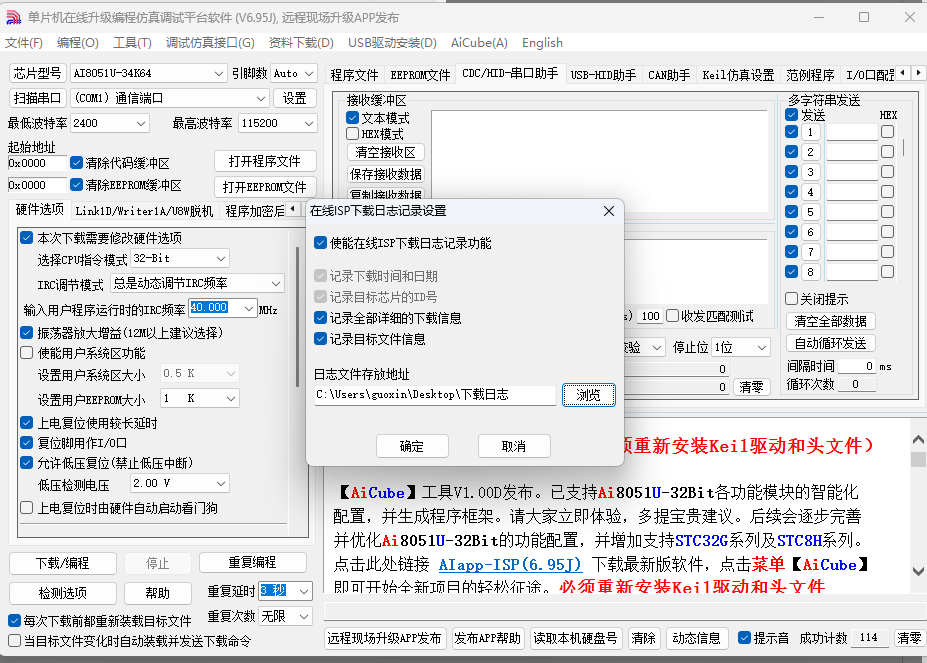Image resolution: width=927 pixels, height=663 pixels.
Task: Click 间隔时间 ms input field
Action: [x=857, y=366]
